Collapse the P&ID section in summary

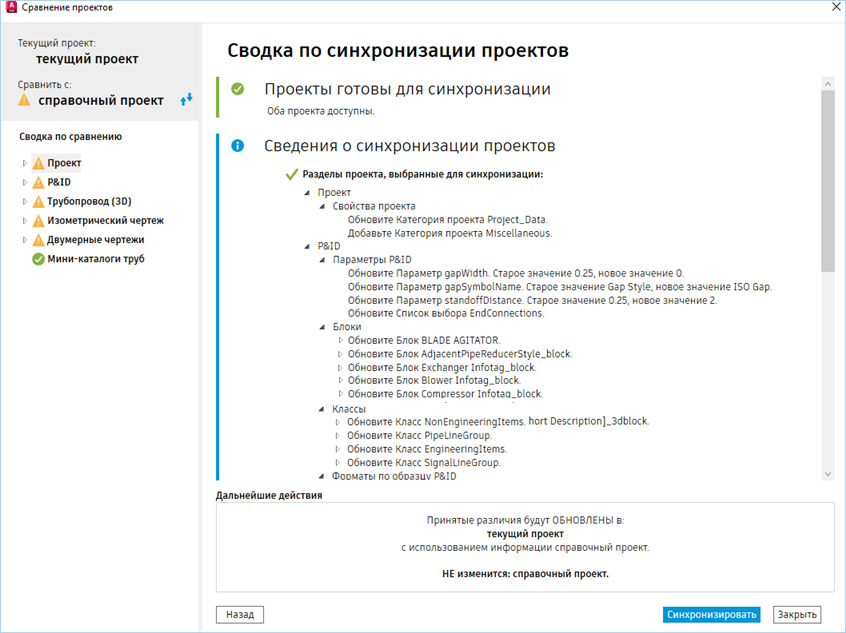[x=308, y=246]
